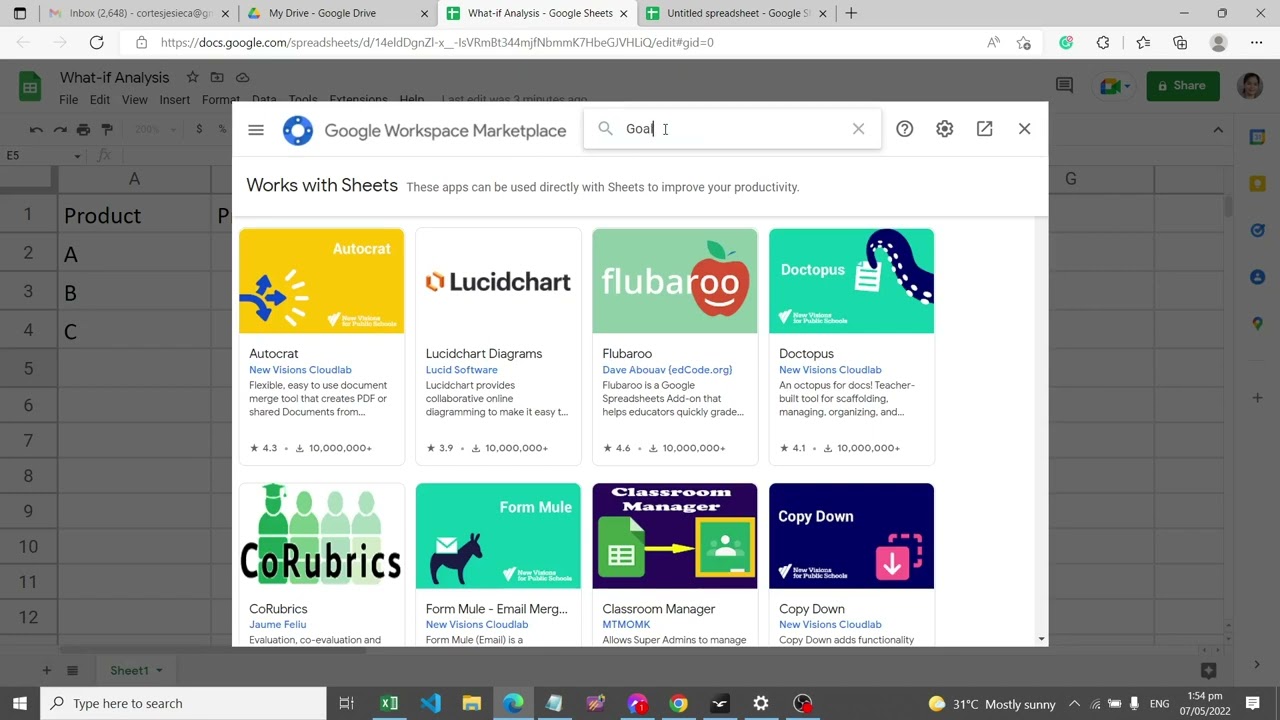The image size is (1280, 720).
Task: Open the Name box dropdown arrow
Action: 77,156
